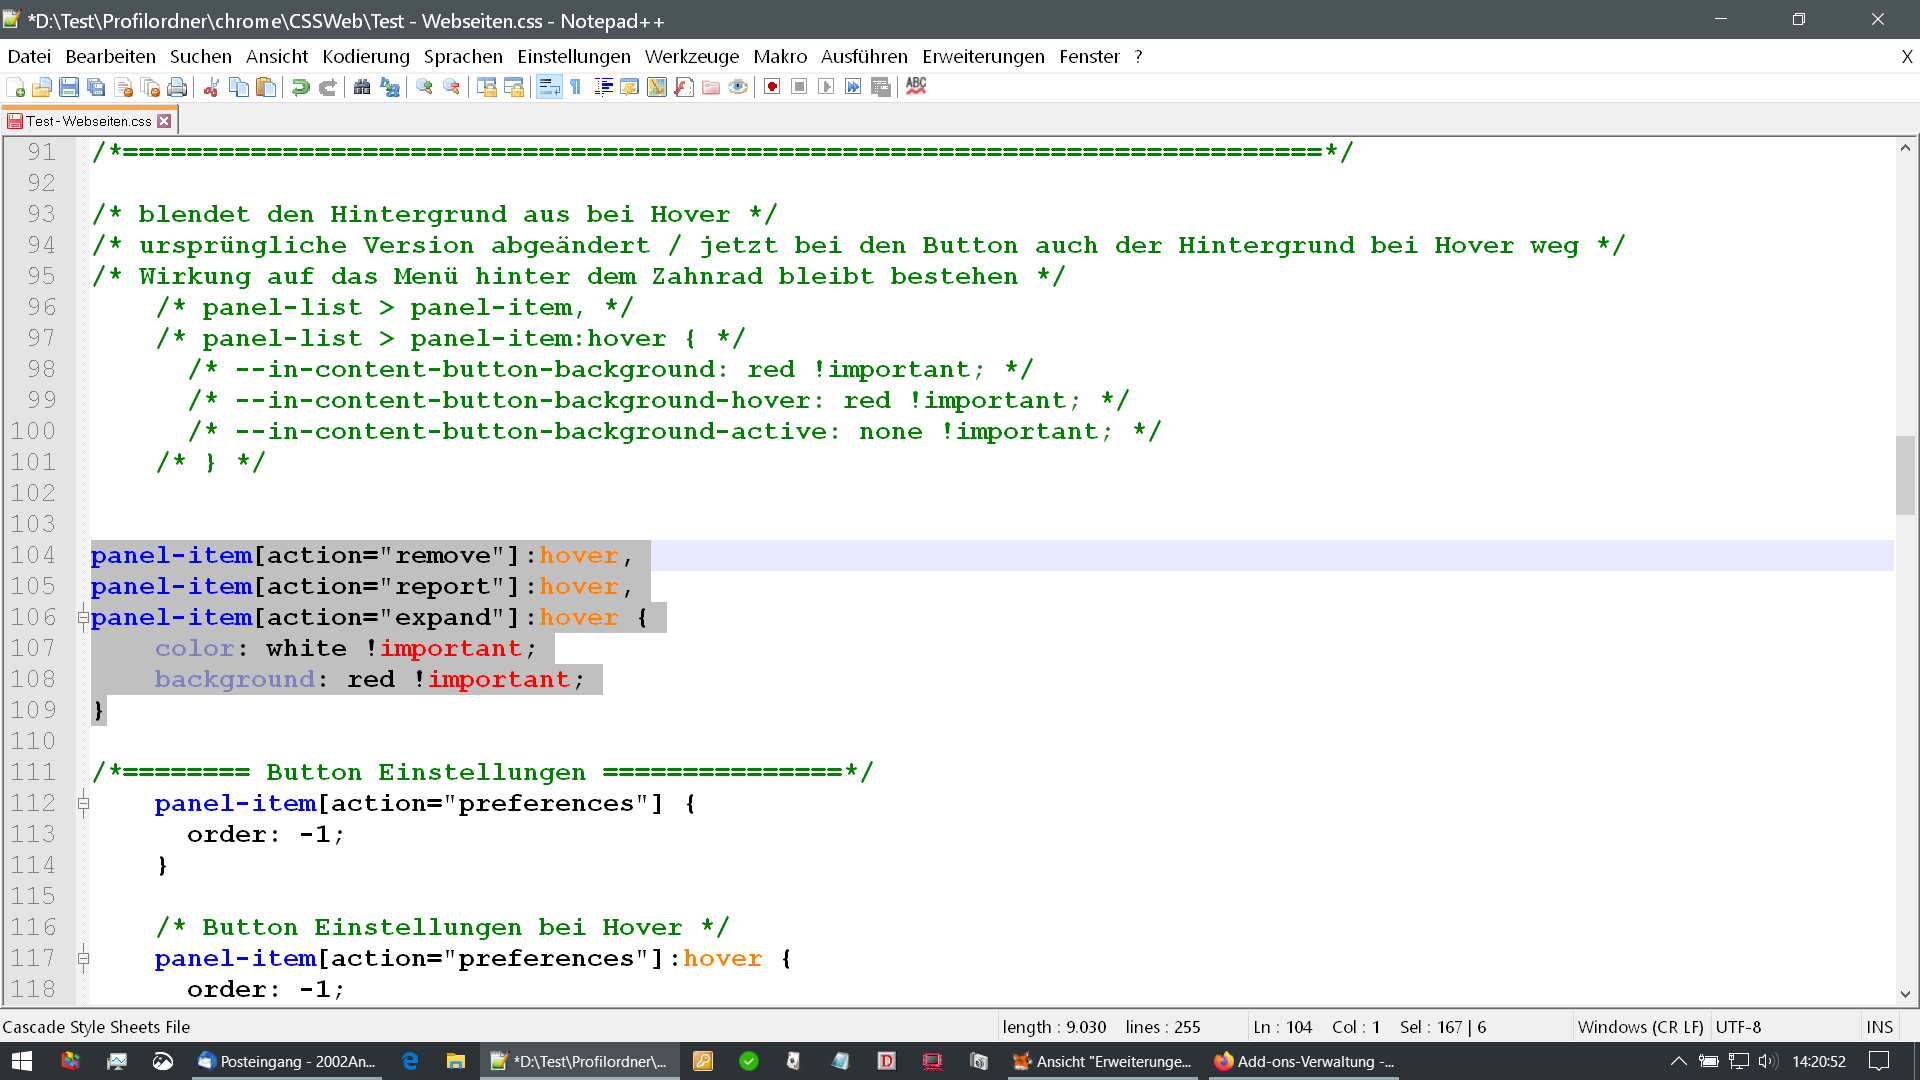This screenshot has width=1920, height=1080.
Task: Collapse the fold marker on line 106
Action: pyautogui.click(x=84, y=618)
